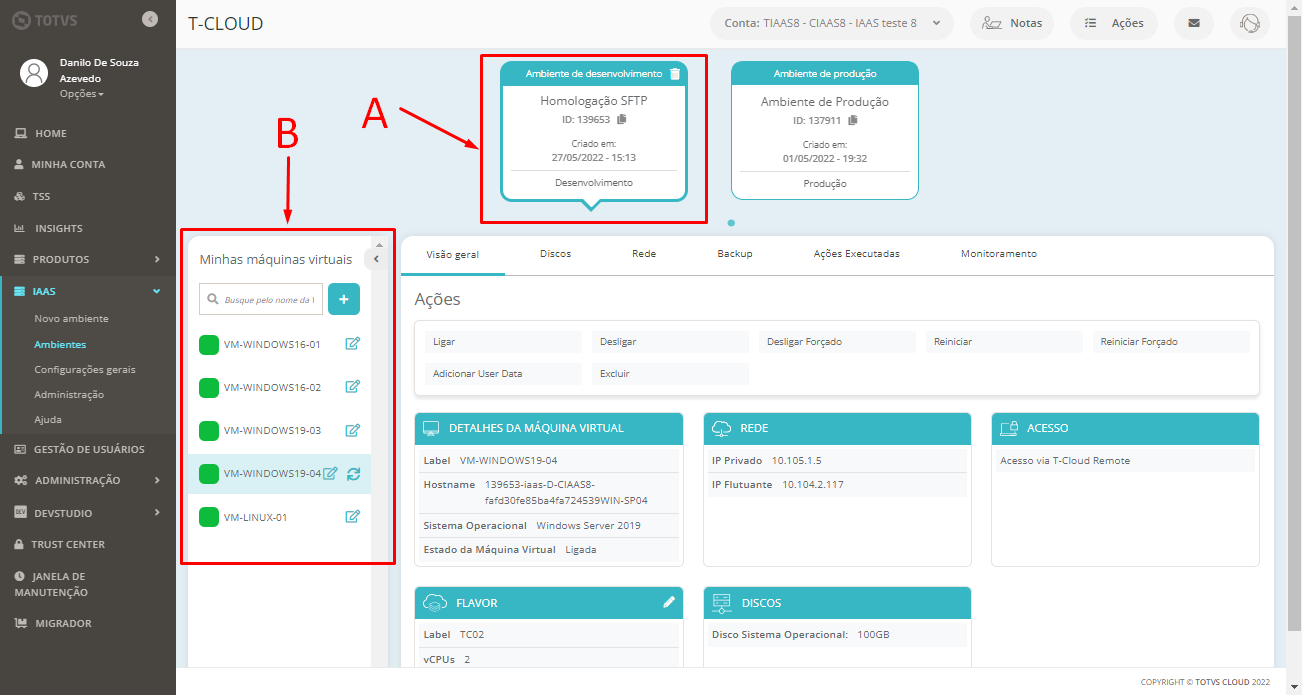Click Adicionar User Data action

coord(503,374)
